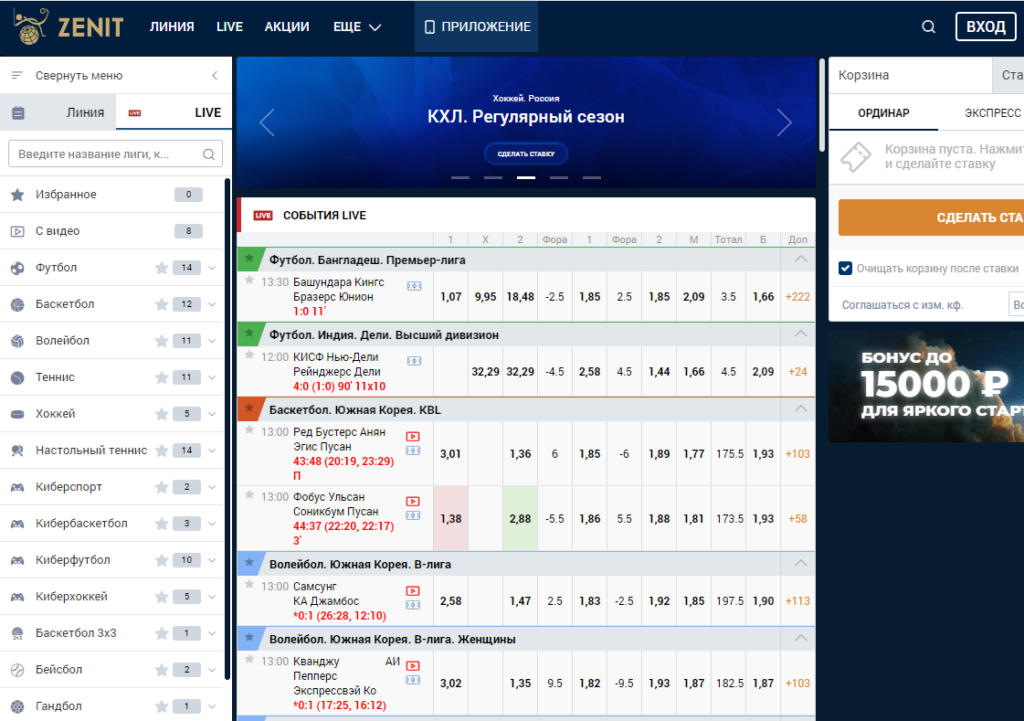Click orange СДЕЛАТЬ СТАВКУ bet slip button
Image resolution: width=1024 pixels, height=721 pixels.
[x=931, y=217]
